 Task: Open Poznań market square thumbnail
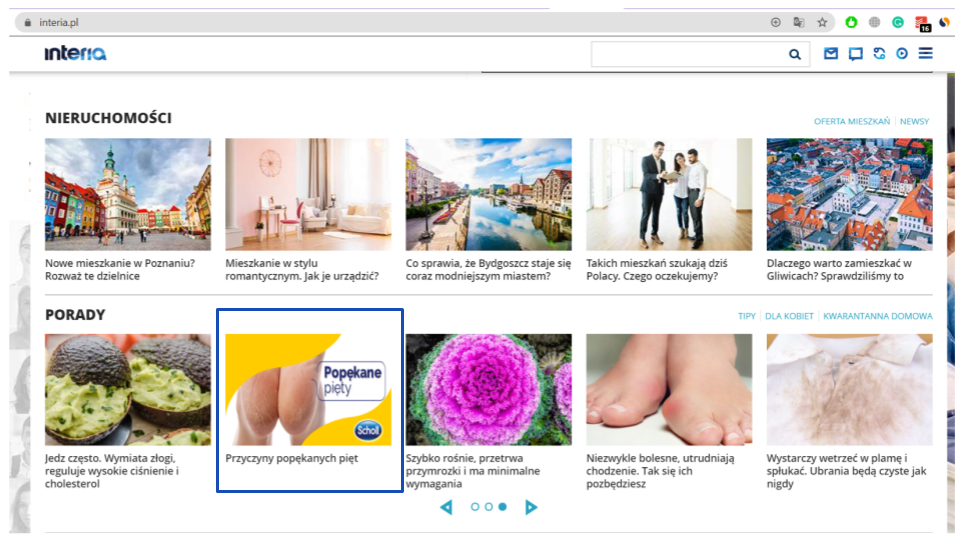tap(128, 194)
